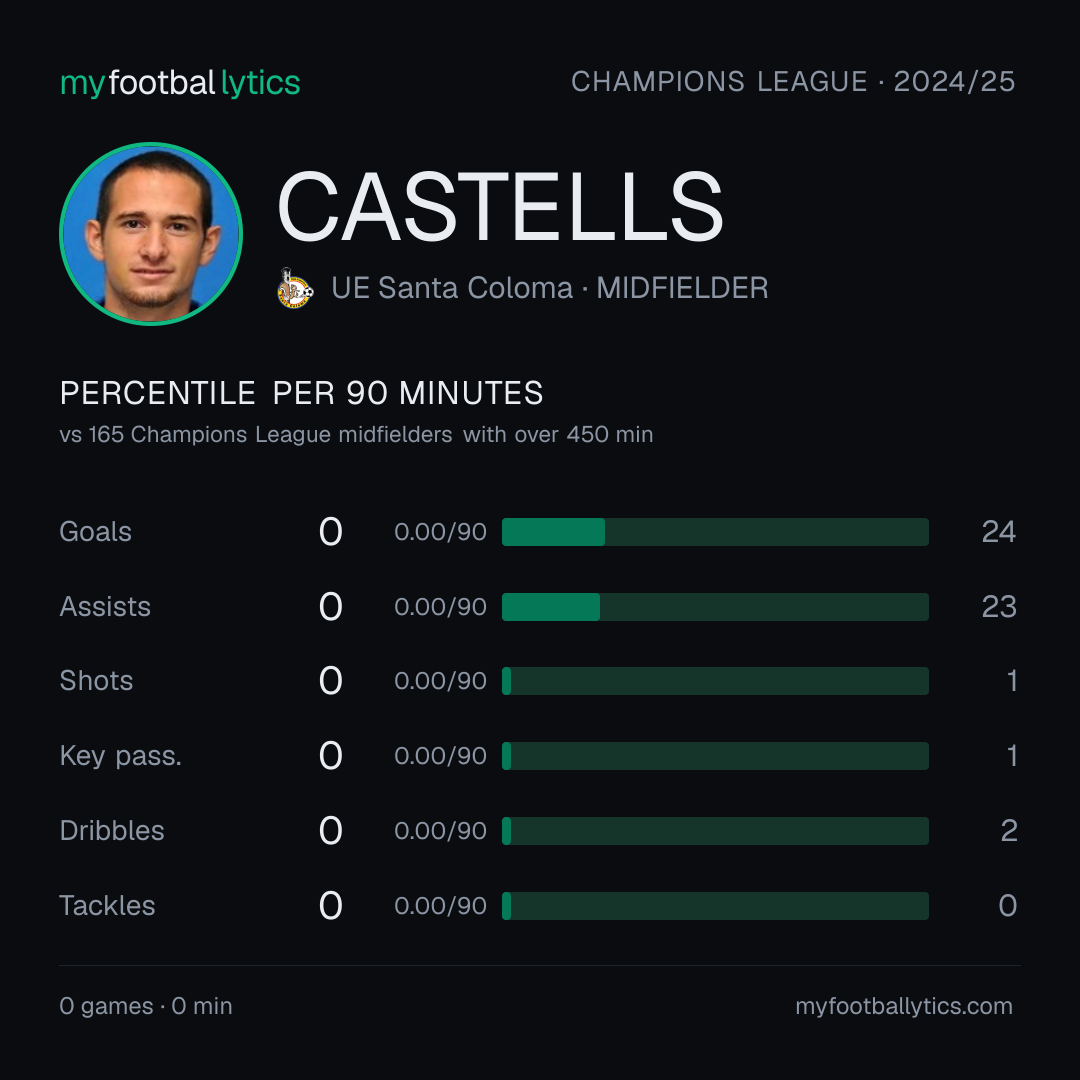Select the Tackles stat label
The image size is (1080, 1080).
(107, 906)
